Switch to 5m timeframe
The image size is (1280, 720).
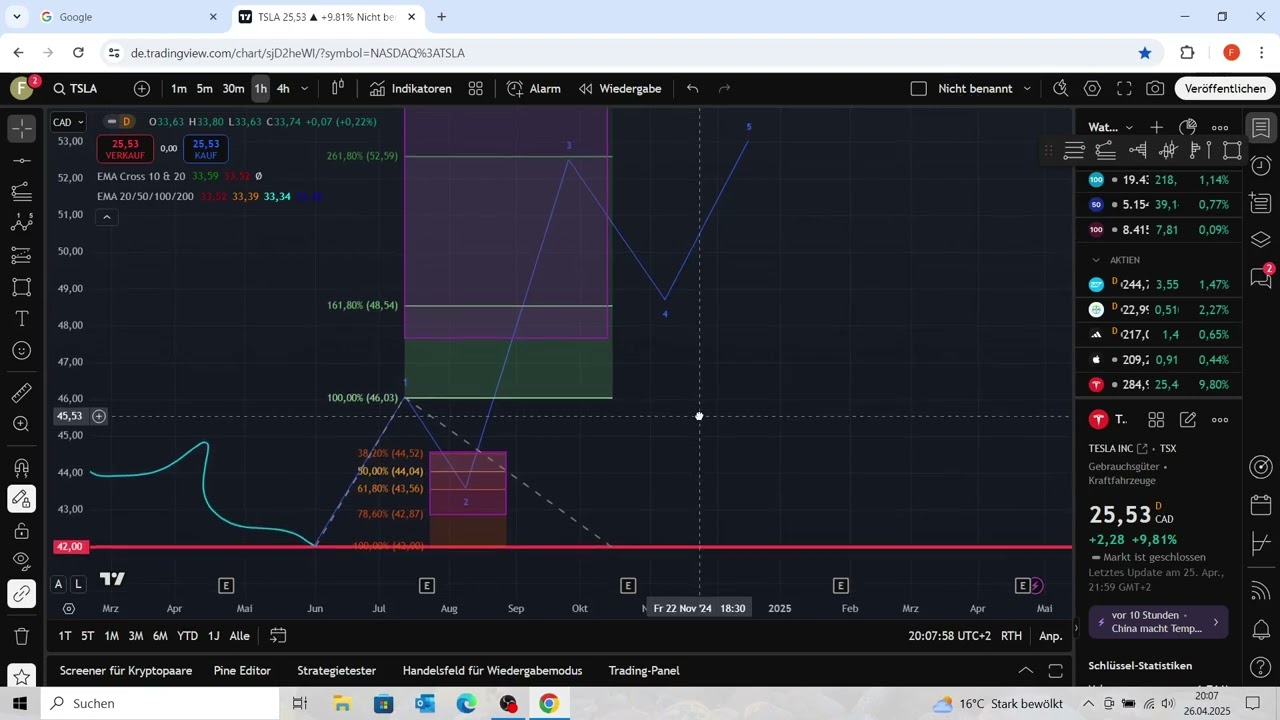click(205, 89)
